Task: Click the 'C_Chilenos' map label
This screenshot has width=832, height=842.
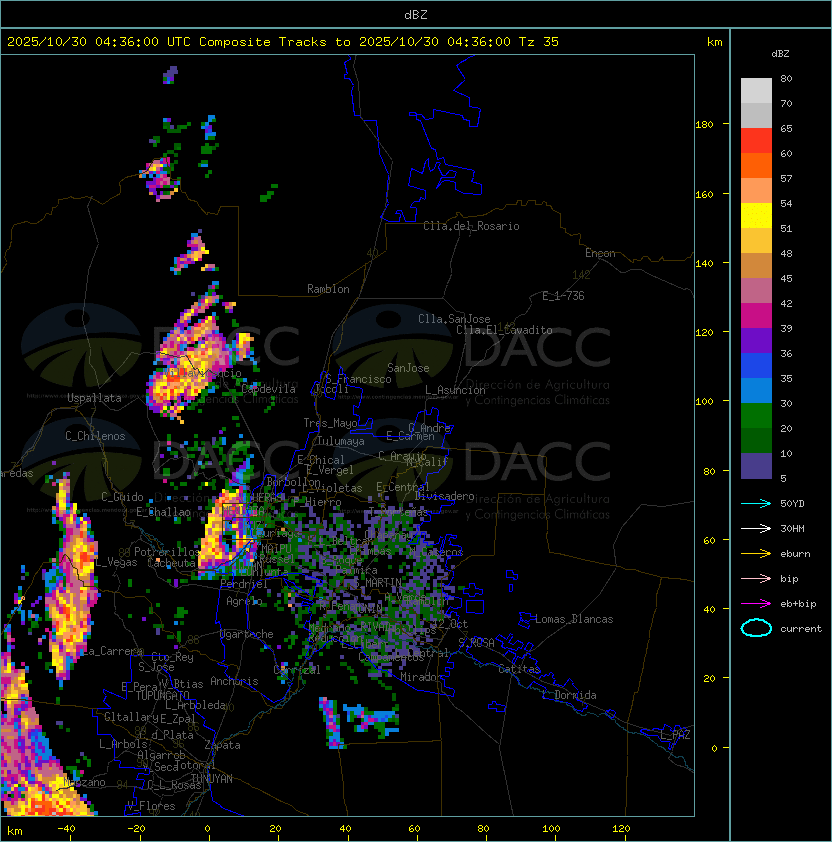Action: 95,436
